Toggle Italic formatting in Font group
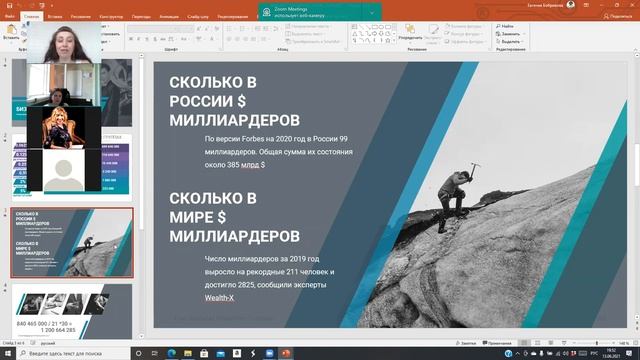 (139, 39)
